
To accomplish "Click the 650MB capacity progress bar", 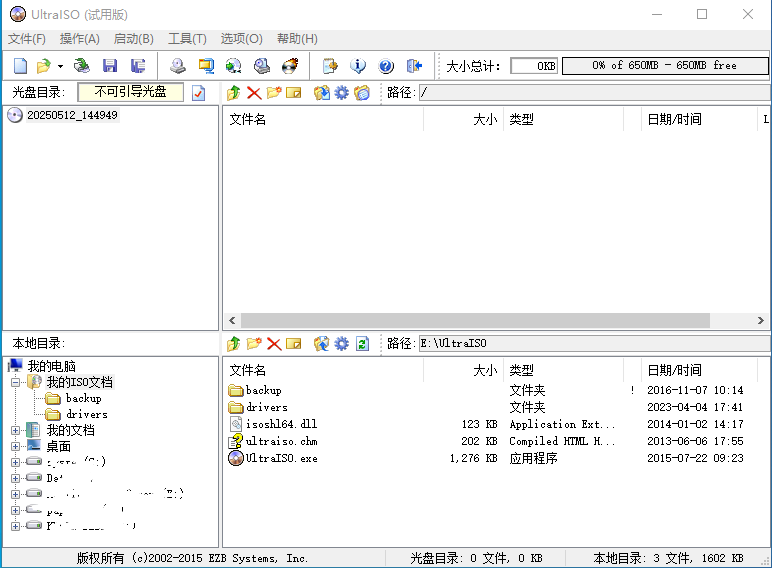I will pos(665,66).
